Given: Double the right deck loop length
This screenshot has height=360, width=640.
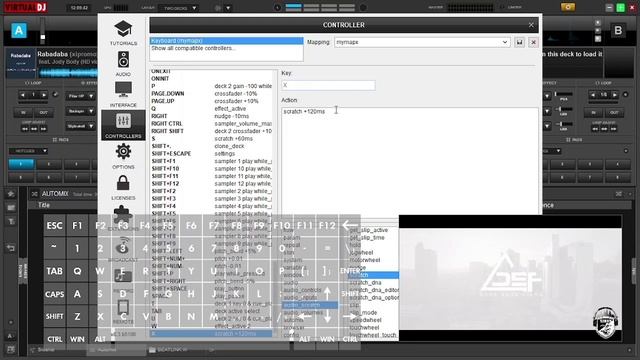Looking at the screenshot, I should click(x=615, y=95).
